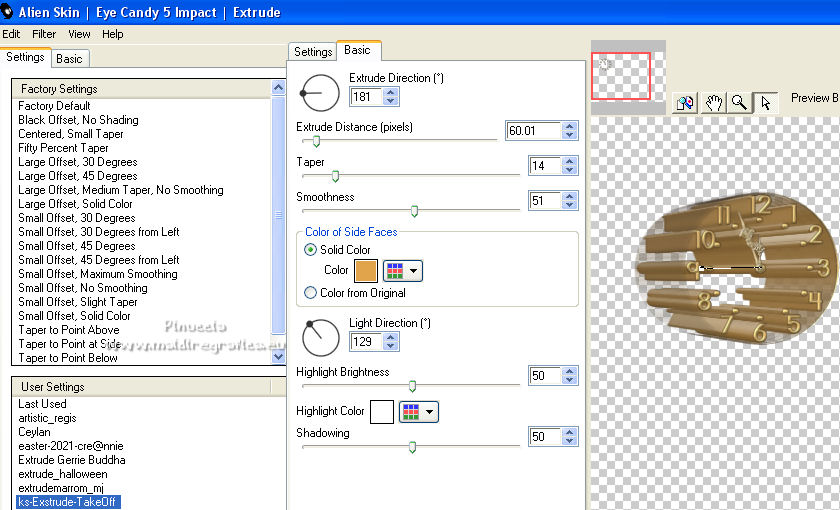Switch to the middle panel Basic tab
This screenshot has width=840, height=510.
(358, 50)
